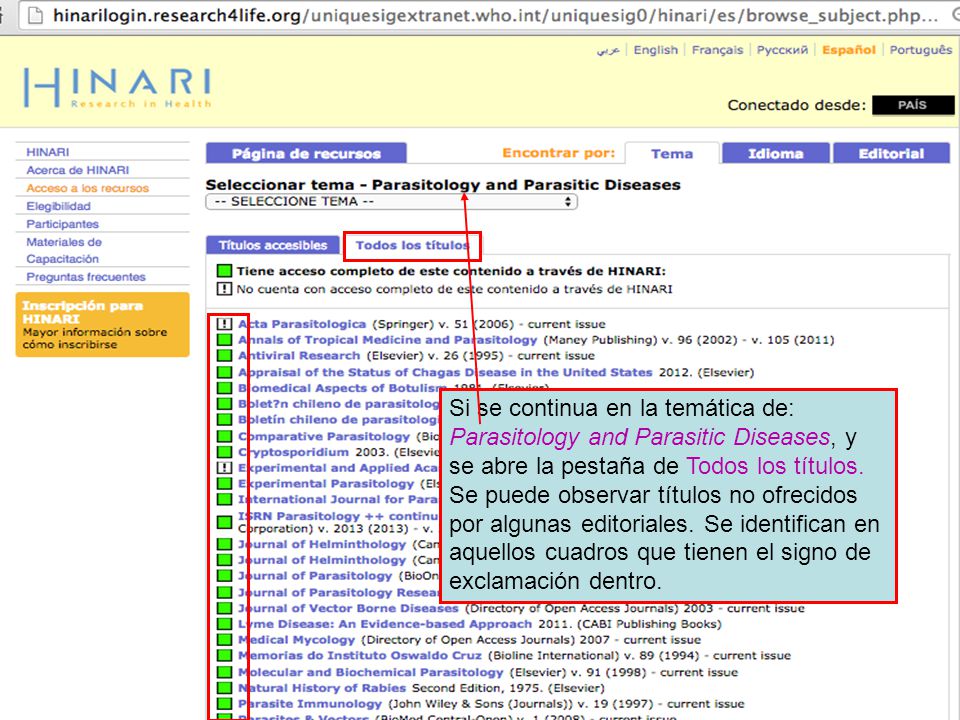
Task: Switch language to Русский
Action: click(x=782, y=50)
